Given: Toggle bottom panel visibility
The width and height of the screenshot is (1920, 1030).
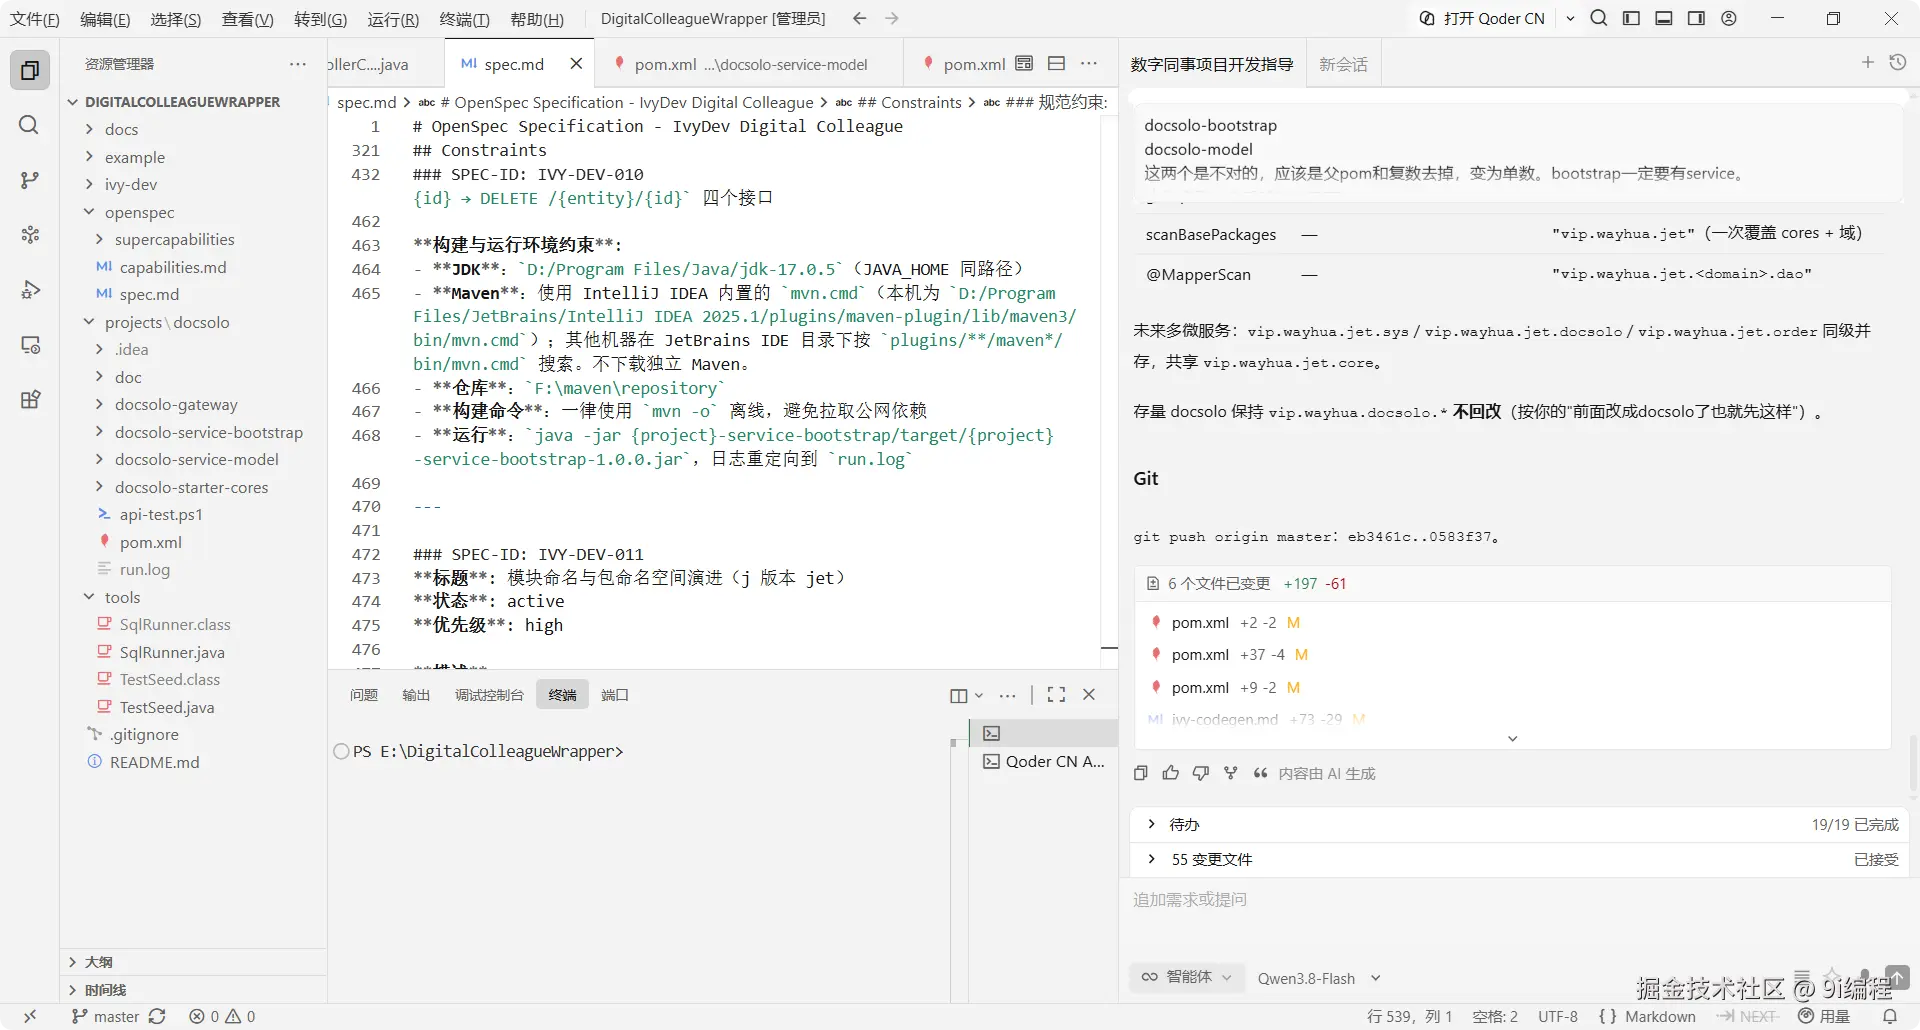Looking at the screenshot, I should [x=1664, y=18].
